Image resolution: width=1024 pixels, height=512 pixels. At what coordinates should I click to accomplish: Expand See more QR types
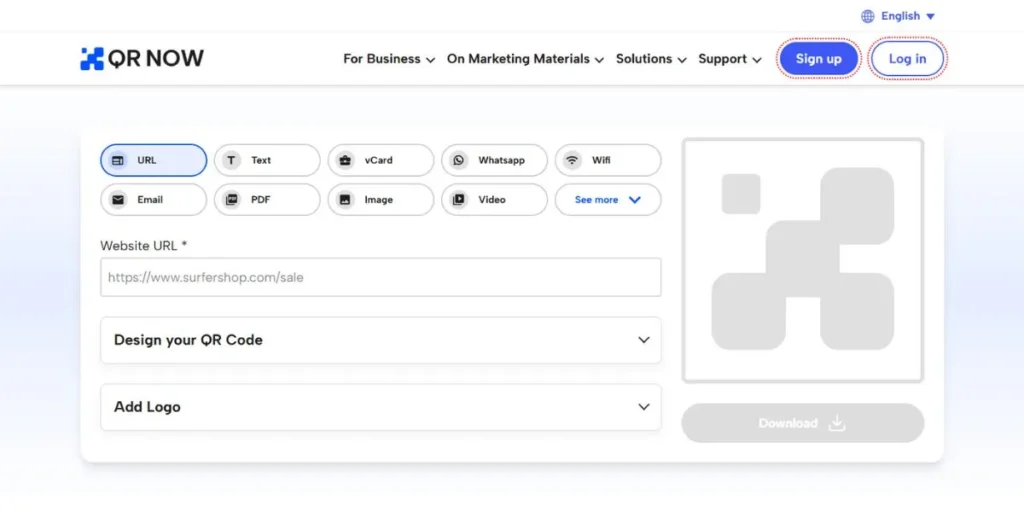[x=608, y=200]
